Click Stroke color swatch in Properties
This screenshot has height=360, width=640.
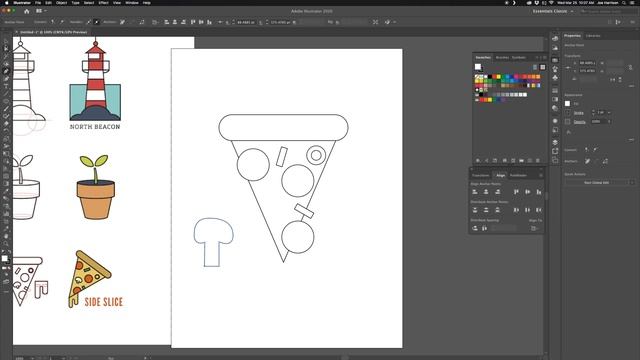coord(567,113)
